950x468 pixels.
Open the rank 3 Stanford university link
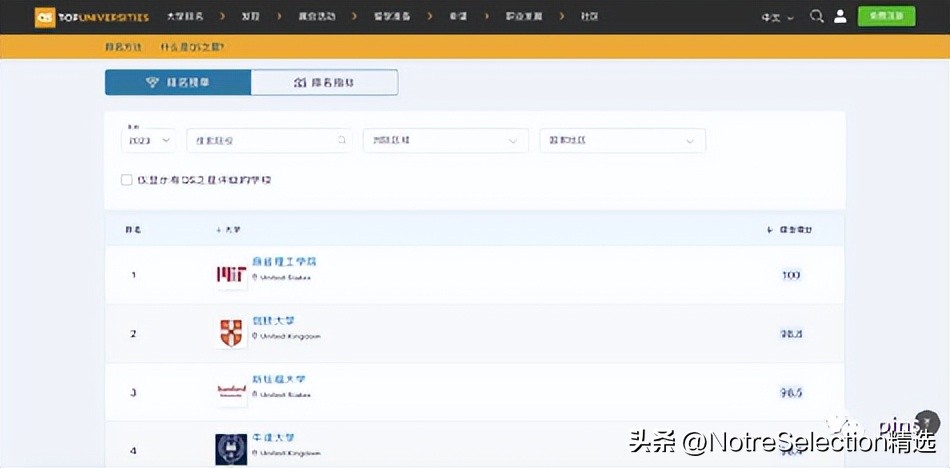coord(278,379)
